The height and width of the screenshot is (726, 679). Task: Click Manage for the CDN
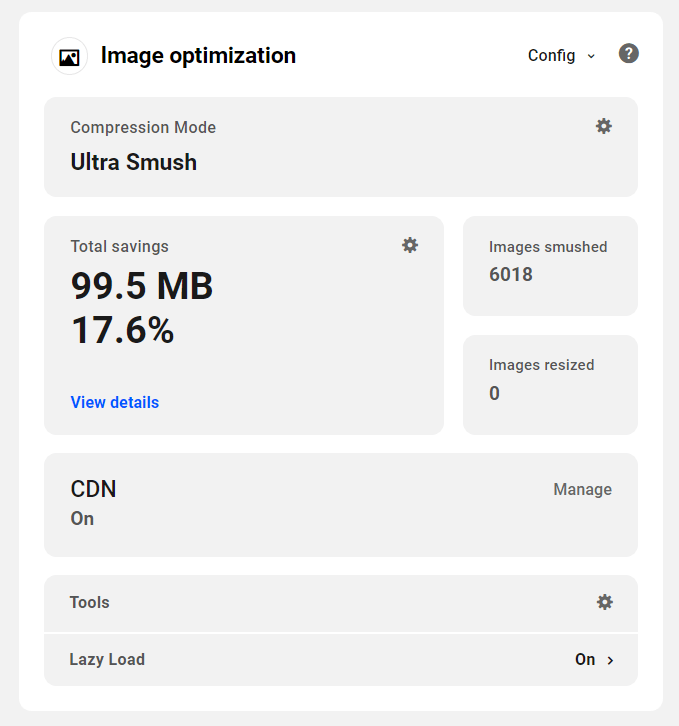click(582, 489)
